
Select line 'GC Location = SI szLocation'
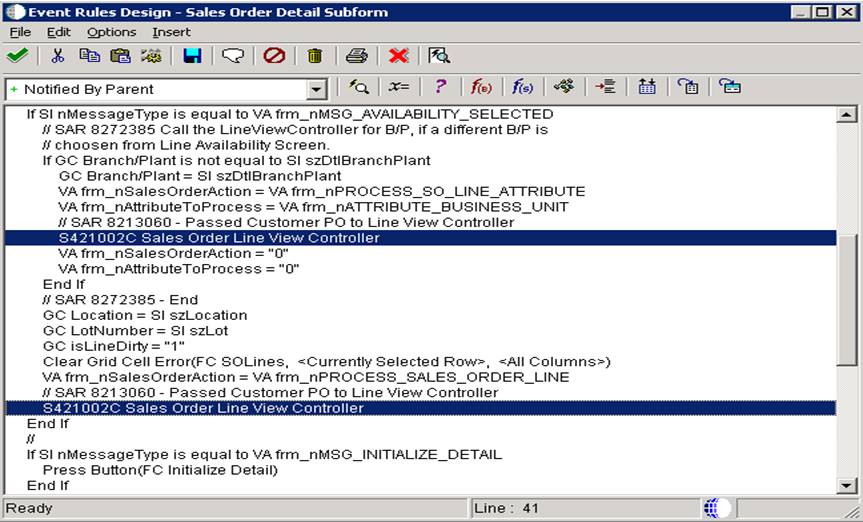(x=145, y=315)
